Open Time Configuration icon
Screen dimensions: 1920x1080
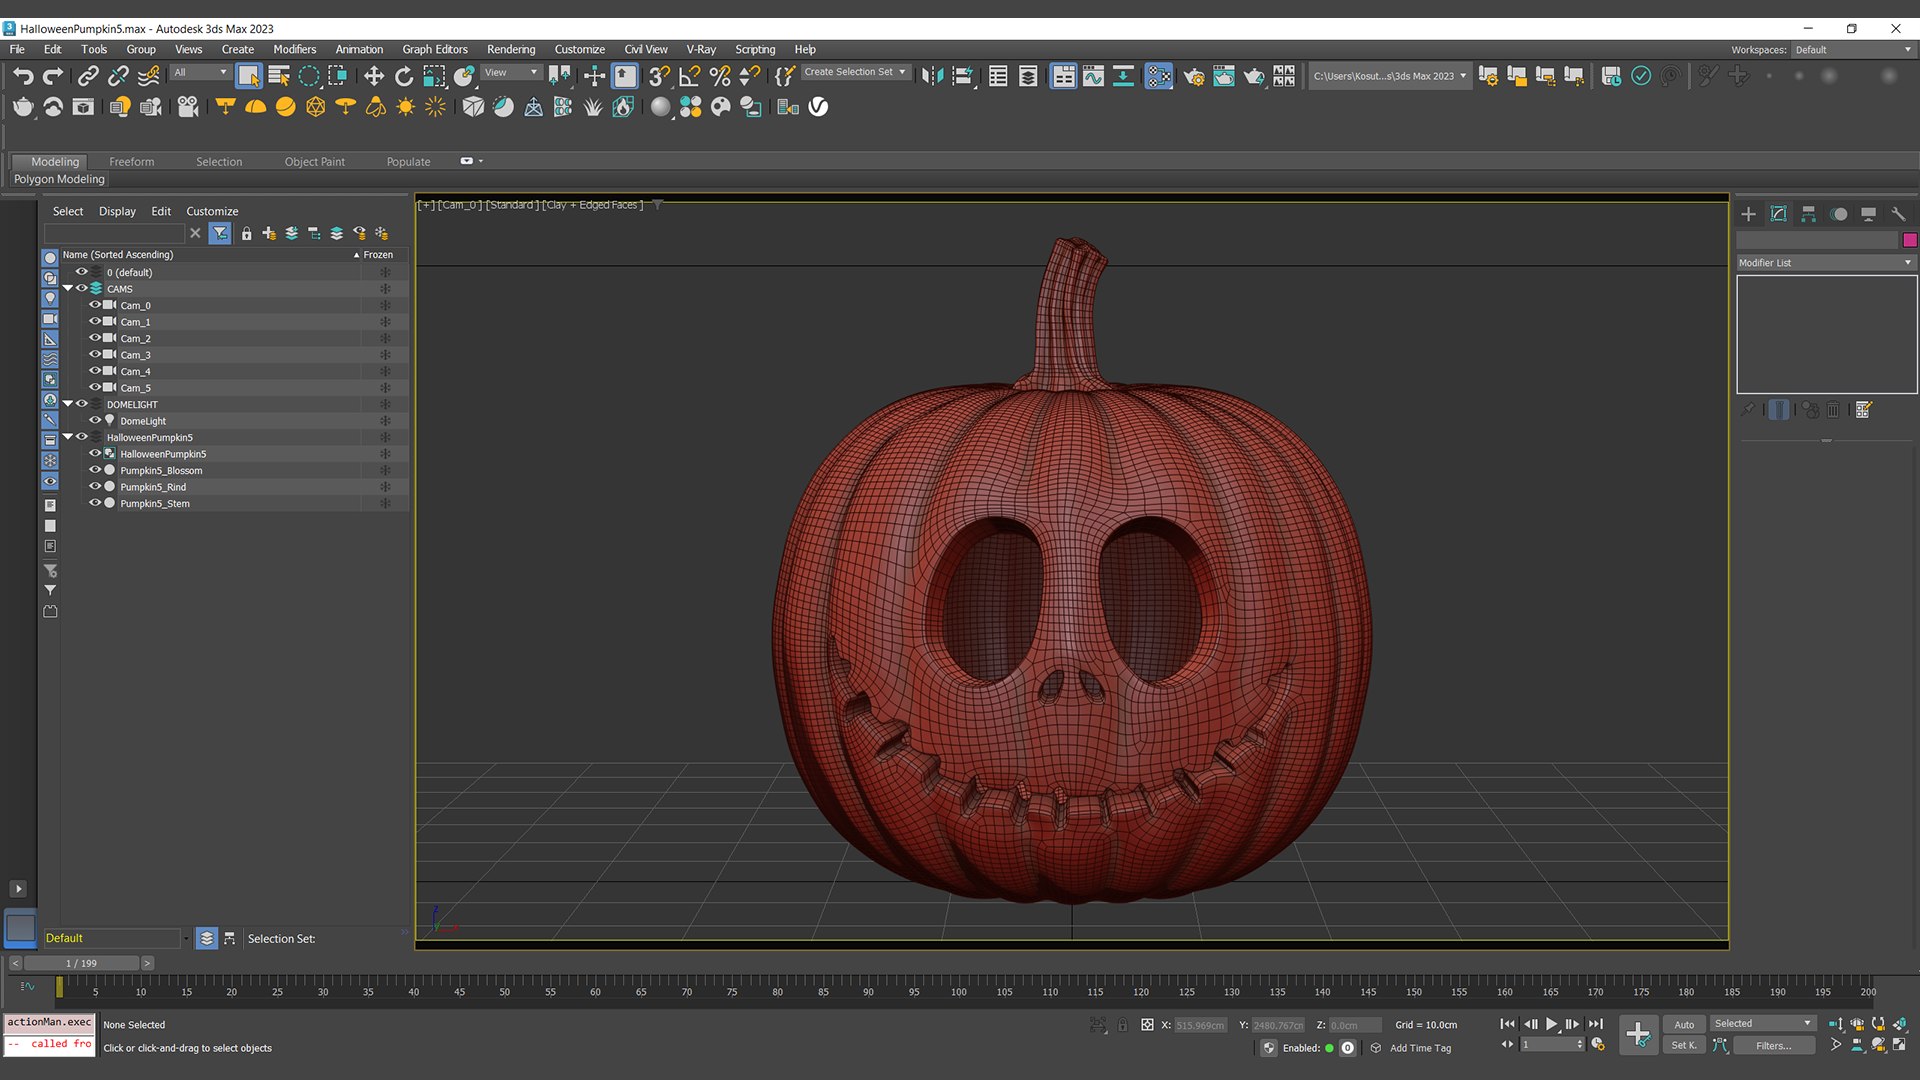tap(1598, 1044)
